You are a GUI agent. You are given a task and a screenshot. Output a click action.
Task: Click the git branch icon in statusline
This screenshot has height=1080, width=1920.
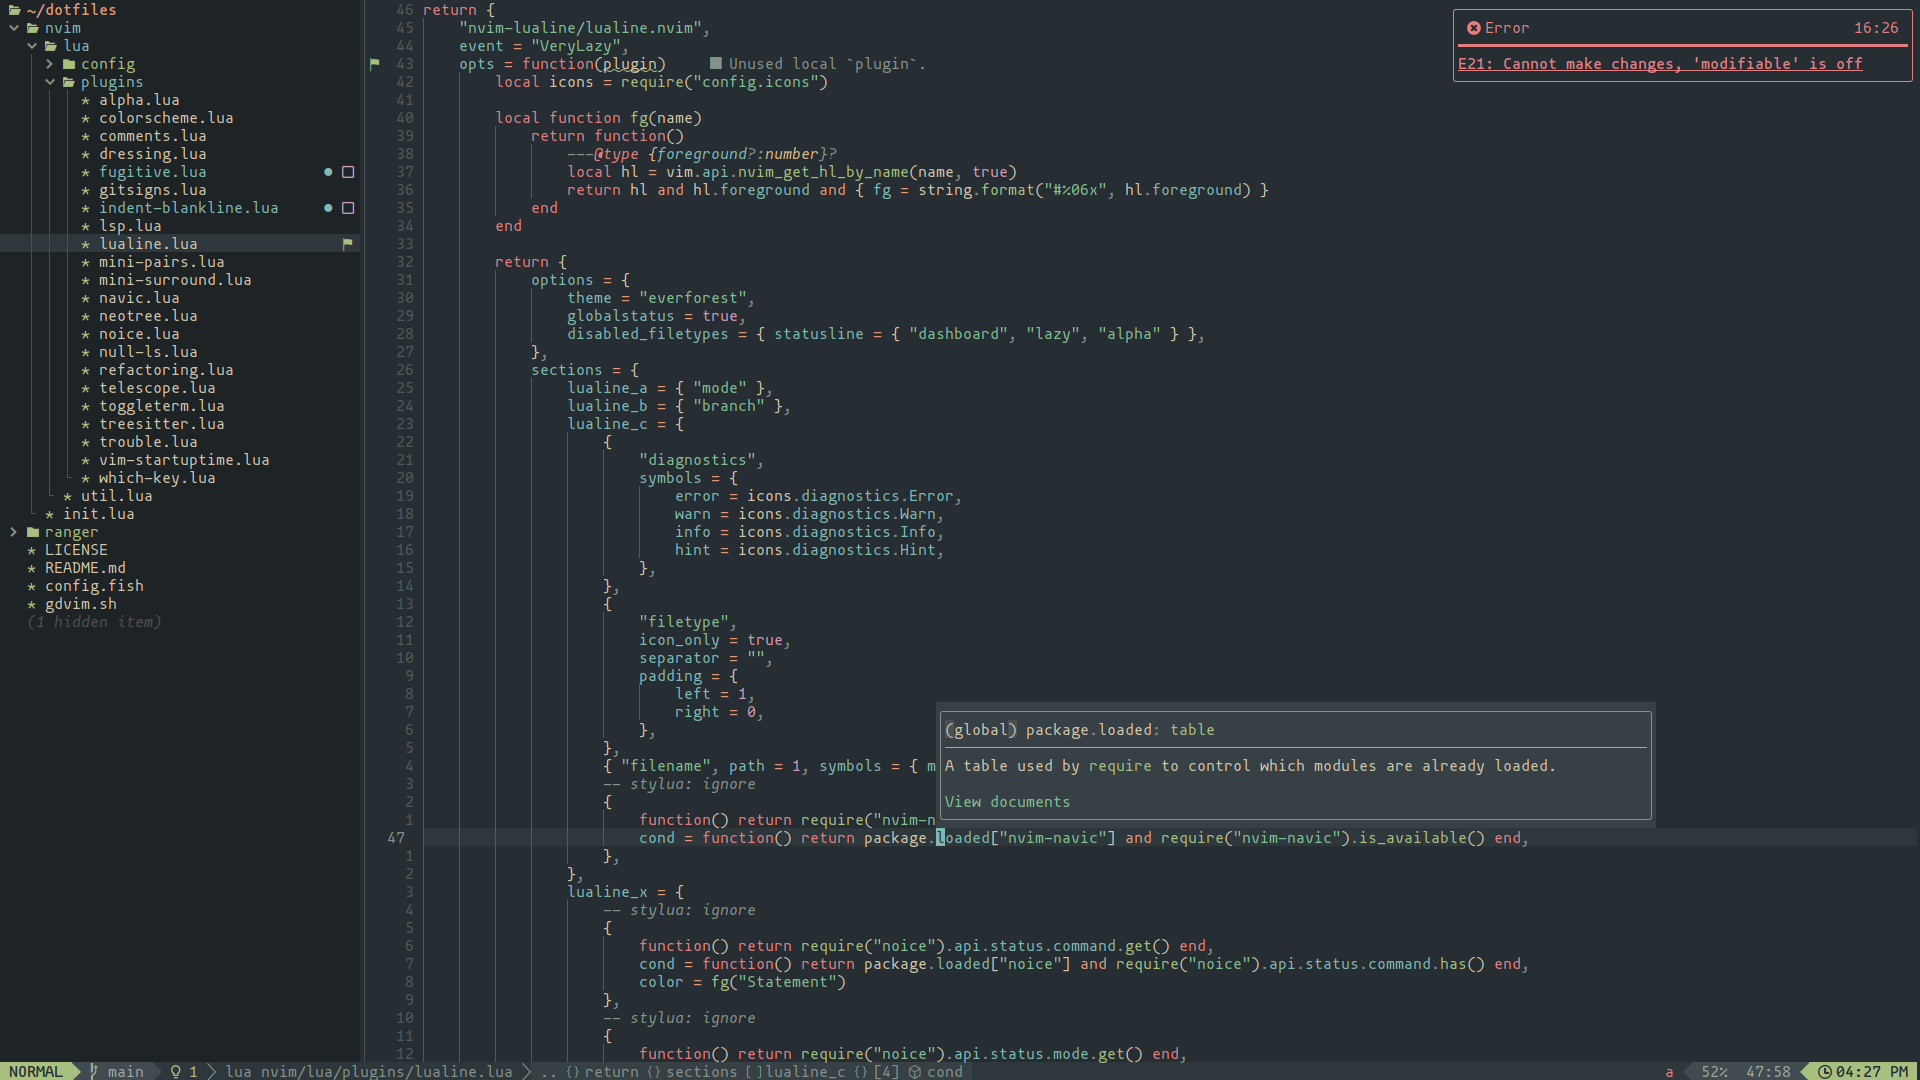pyautogui.click(x=94, y=1071)
